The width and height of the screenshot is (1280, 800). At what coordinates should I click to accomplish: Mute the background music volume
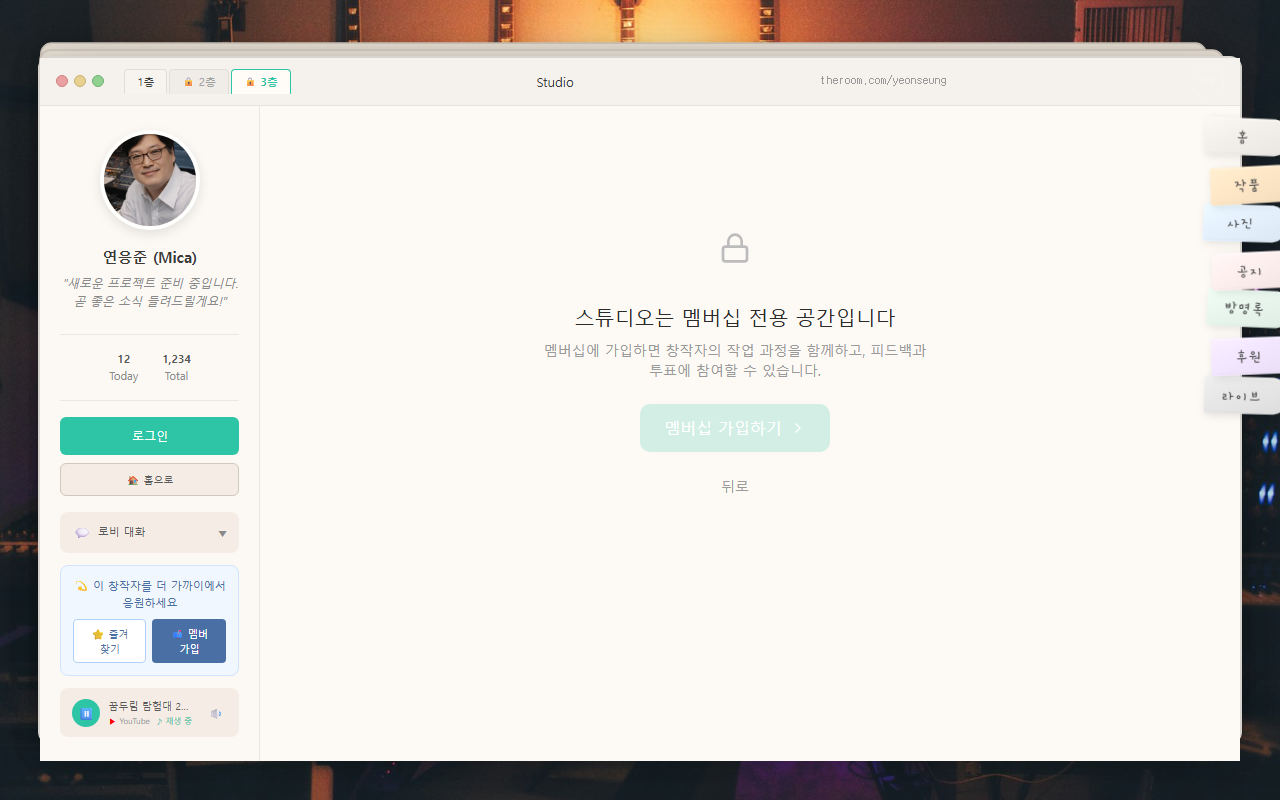(216, 712)
